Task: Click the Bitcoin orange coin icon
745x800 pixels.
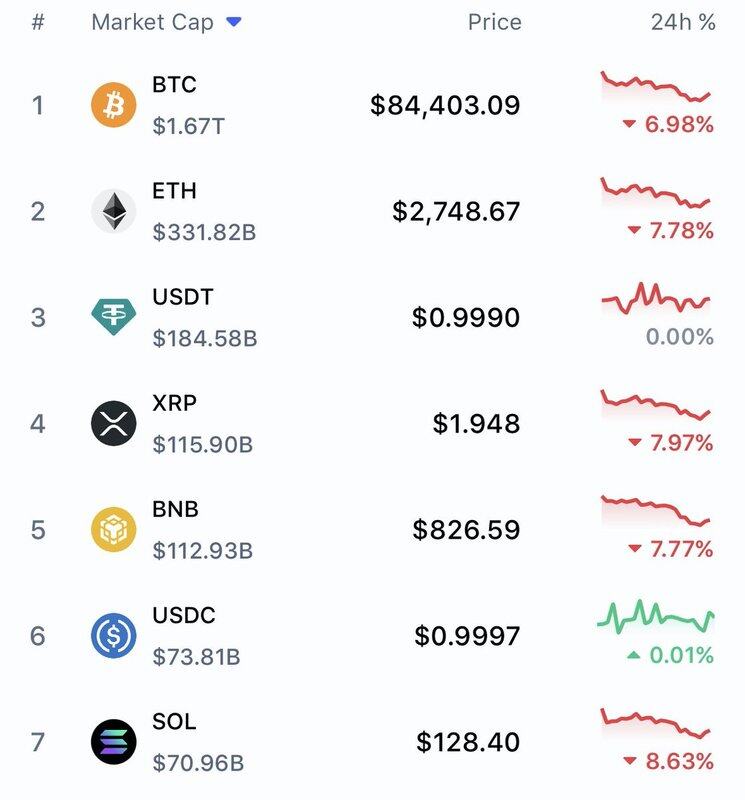Action: (113, 105)
